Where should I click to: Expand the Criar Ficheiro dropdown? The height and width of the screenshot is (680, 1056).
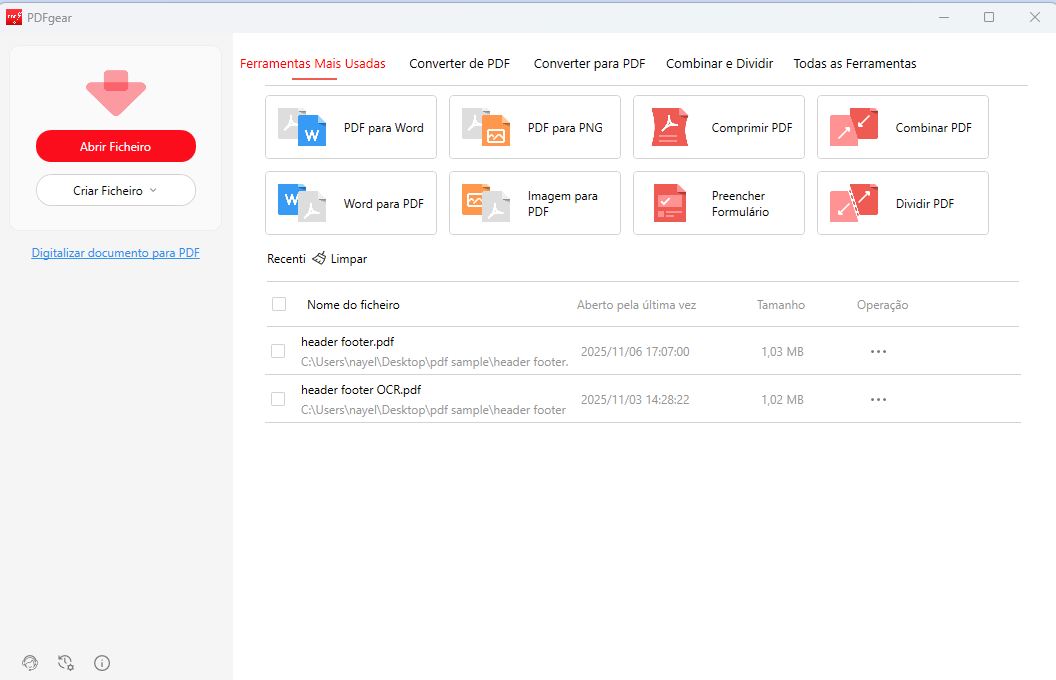[x=116, y=190]
